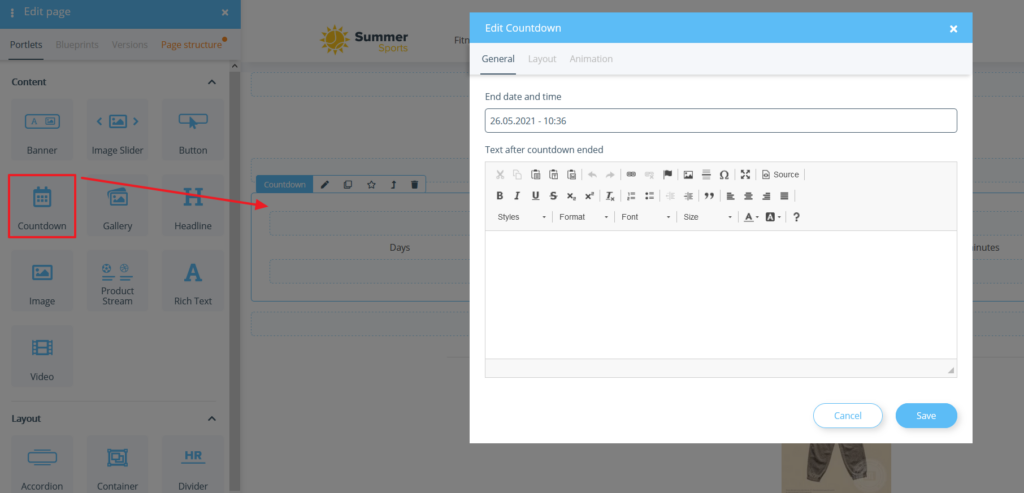Insert an image via the image icon
Image resolution: width=1024 pixels, height=493 pixels.
688,174
